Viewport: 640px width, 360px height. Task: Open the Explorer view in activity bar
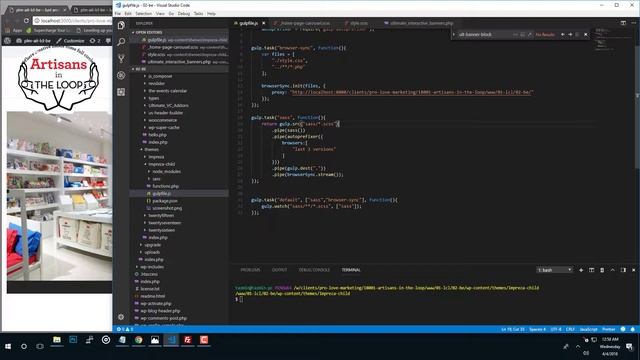[x=121, y=25]
